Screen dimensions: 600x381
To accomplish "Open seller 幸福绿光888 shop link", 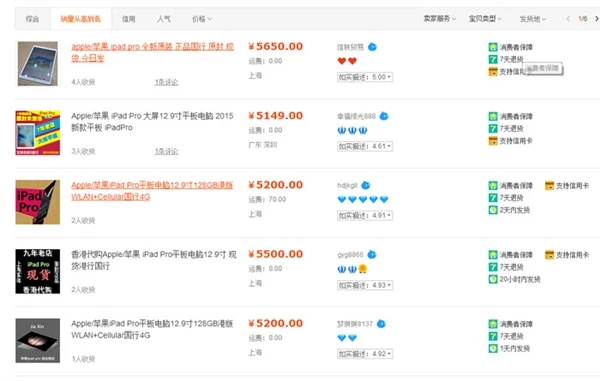I will tap(356, 116).
